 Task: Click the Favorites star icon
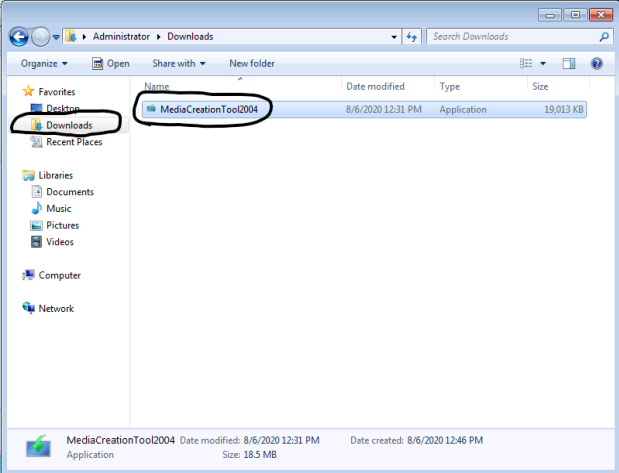point(28,91)
